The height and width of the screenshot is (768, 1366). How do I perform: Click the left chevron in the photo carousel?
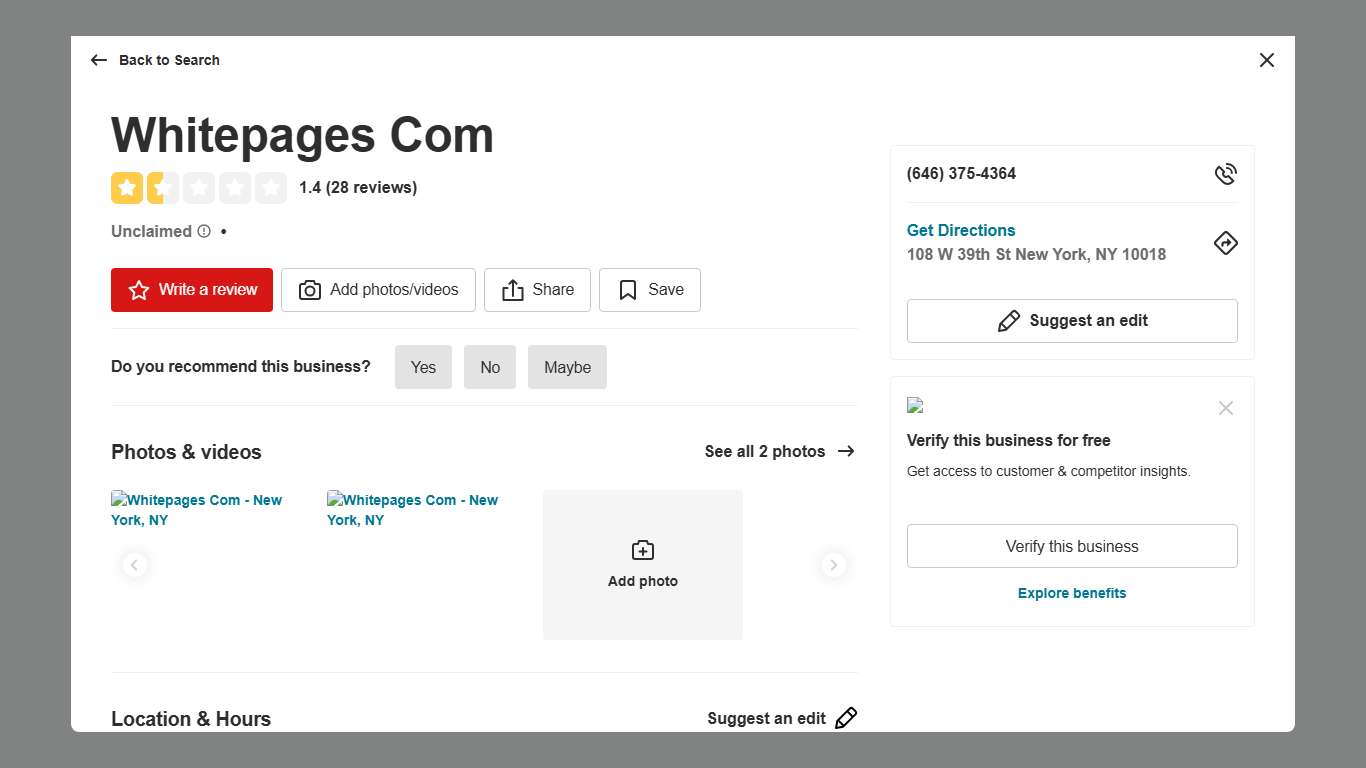135,565
